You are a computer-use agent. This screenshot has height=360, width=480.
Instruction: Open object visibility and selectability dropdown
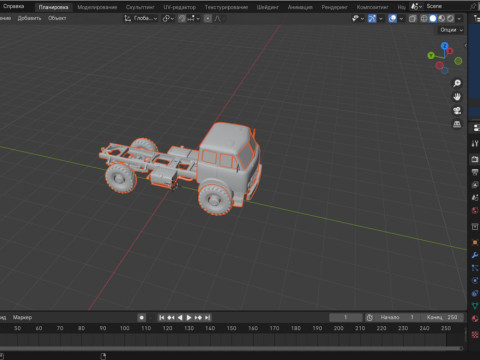coord(358,19)
